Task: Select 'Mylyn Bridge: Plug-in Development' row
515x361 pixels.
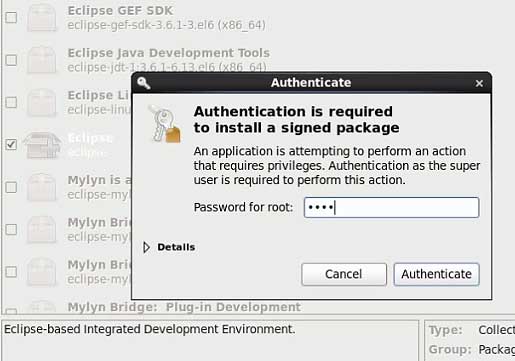Action: pyautogui.click(x=184, y=307)
